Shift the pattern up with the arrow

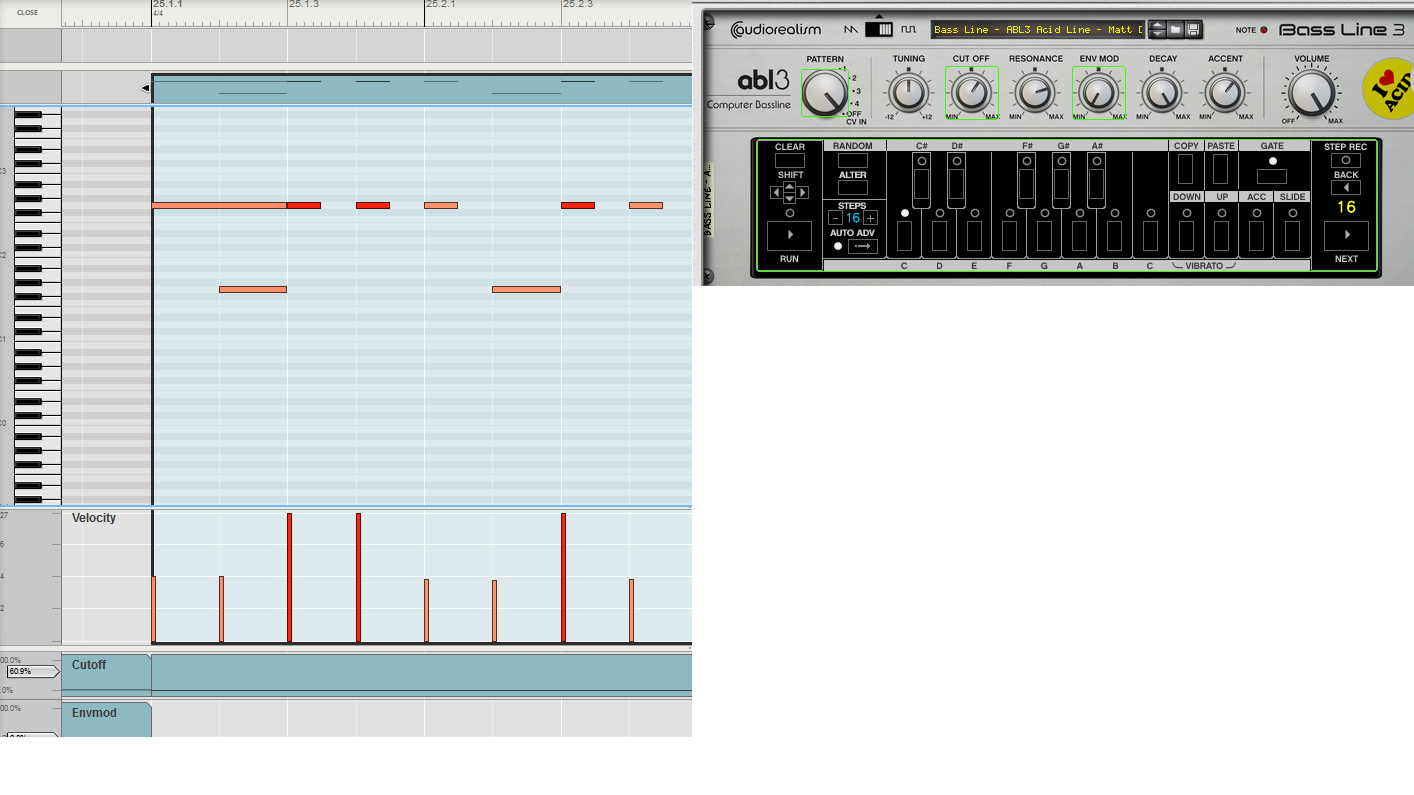790,186
